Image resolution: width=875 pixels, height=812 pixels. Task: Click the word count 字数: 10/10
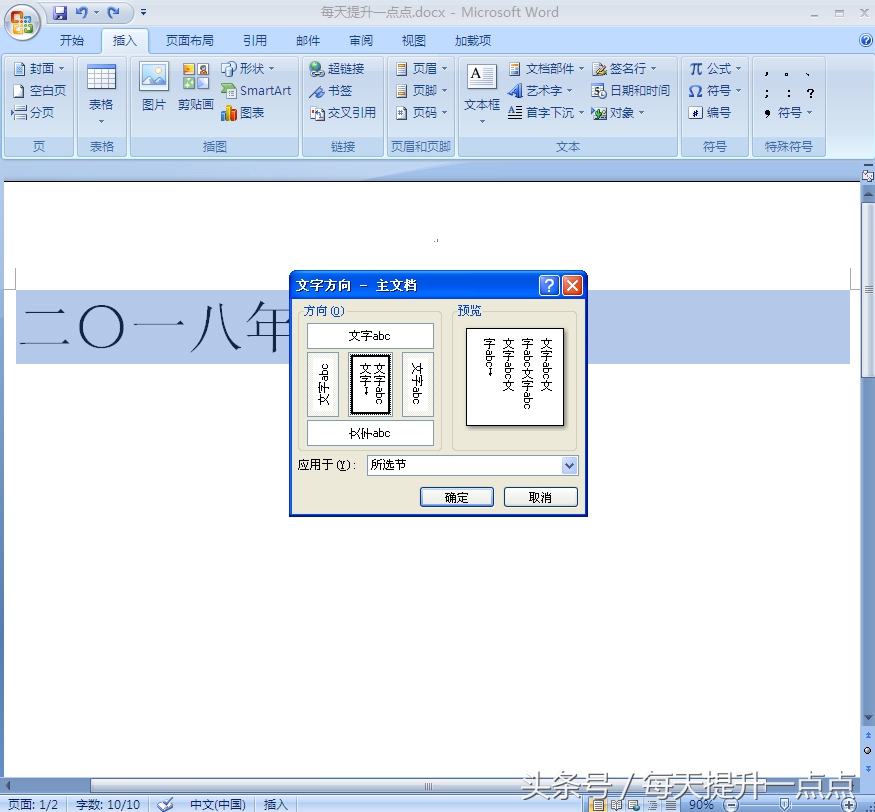(x=108, y=804)
